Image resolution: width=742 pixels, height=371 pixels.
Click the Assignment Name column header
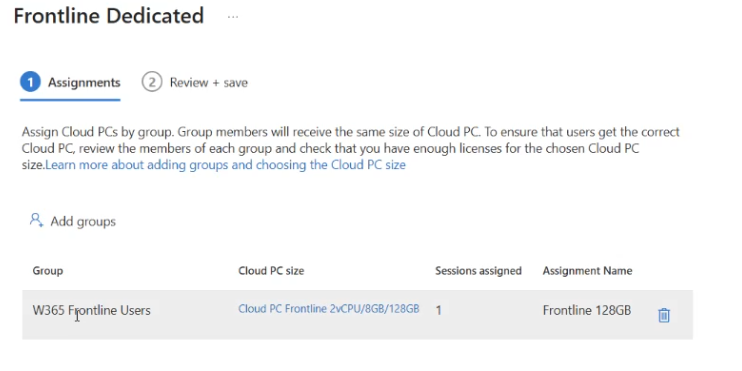[x=587, y=271]
